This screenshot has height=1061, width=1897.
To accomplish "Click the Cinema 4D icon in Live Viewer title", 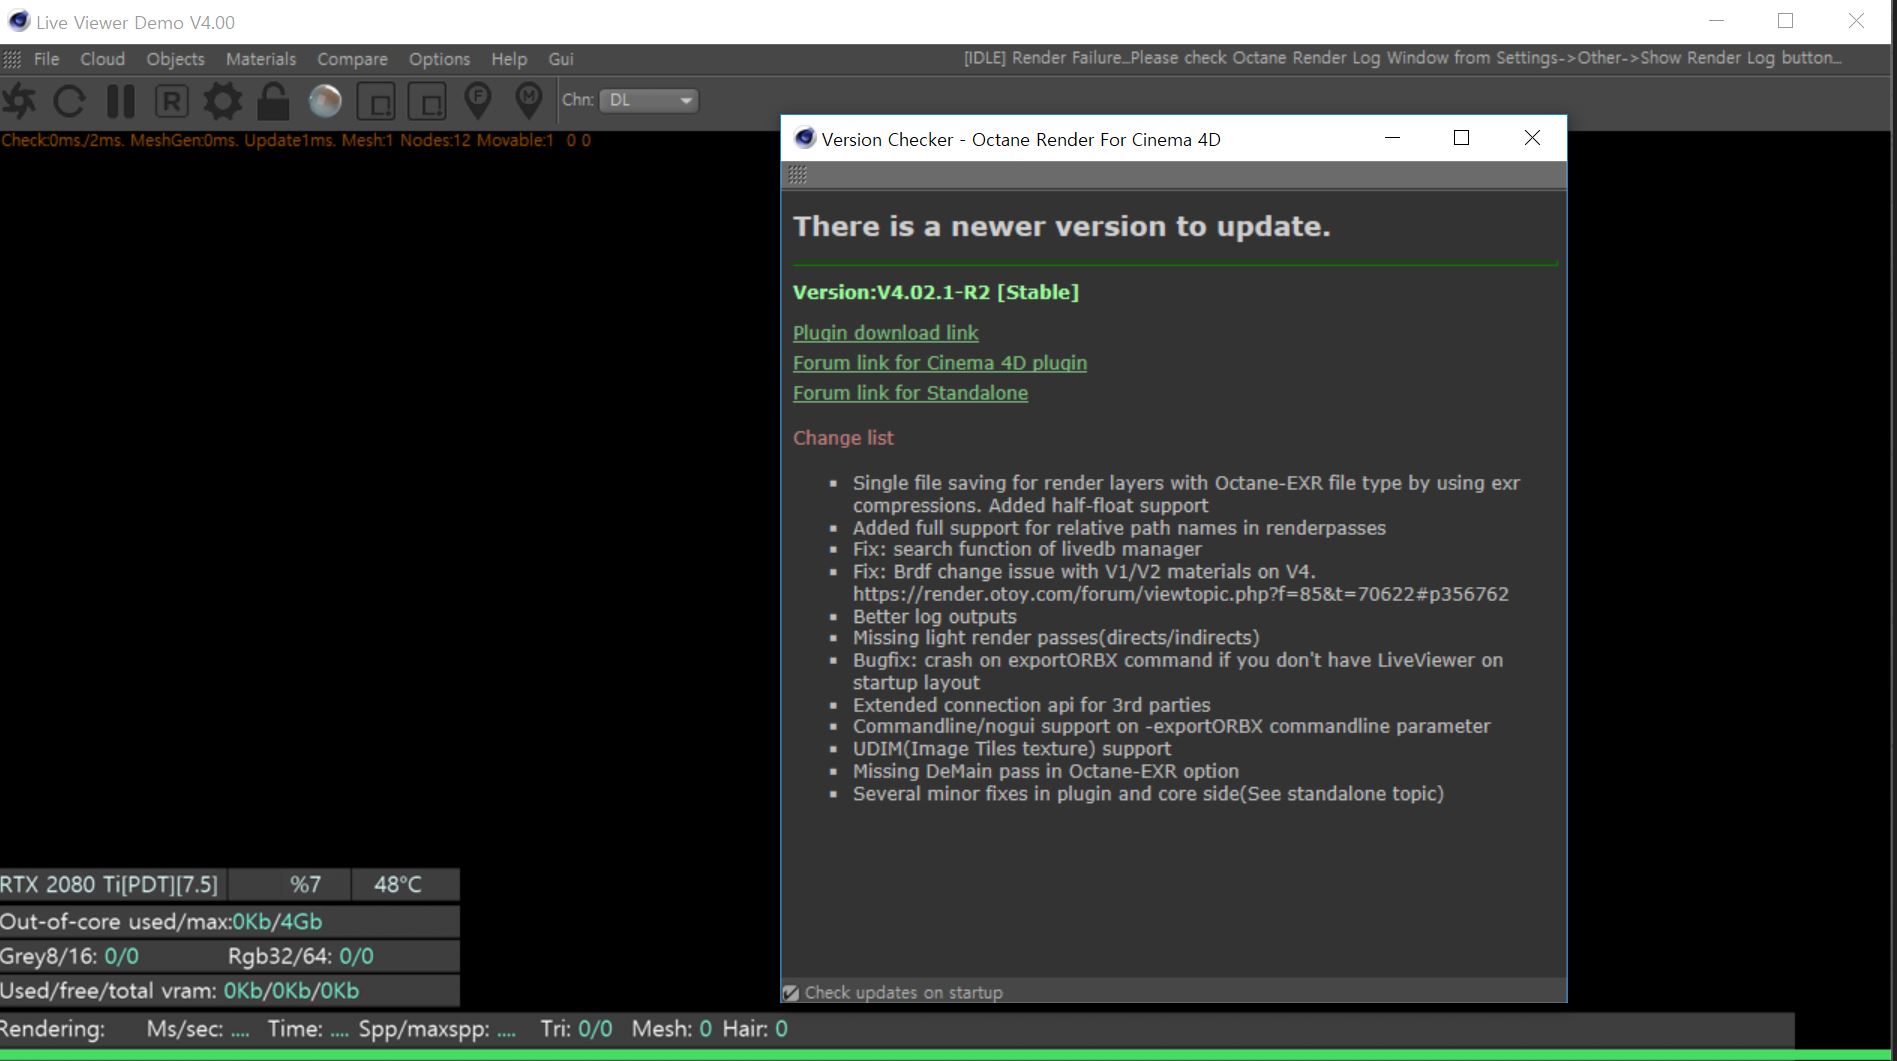I will tap(18, 21).
